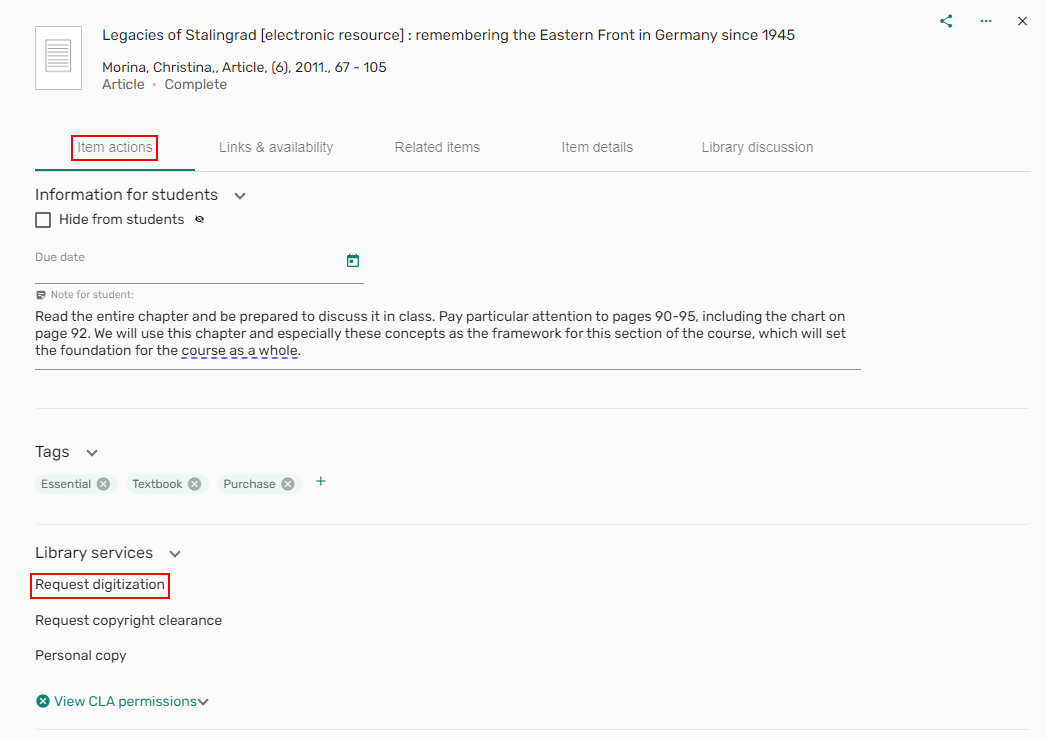Viewport: 1046px width, 740px height.
Task: Open the Links & availability tab
Action: point(276,147)
